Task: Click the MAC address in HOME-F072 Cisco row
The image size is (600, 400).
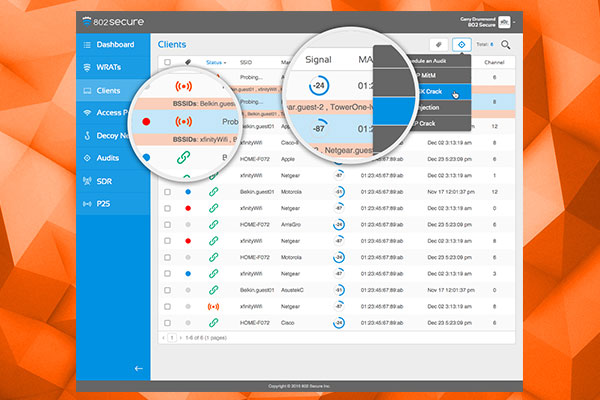Action: [382, 323]
